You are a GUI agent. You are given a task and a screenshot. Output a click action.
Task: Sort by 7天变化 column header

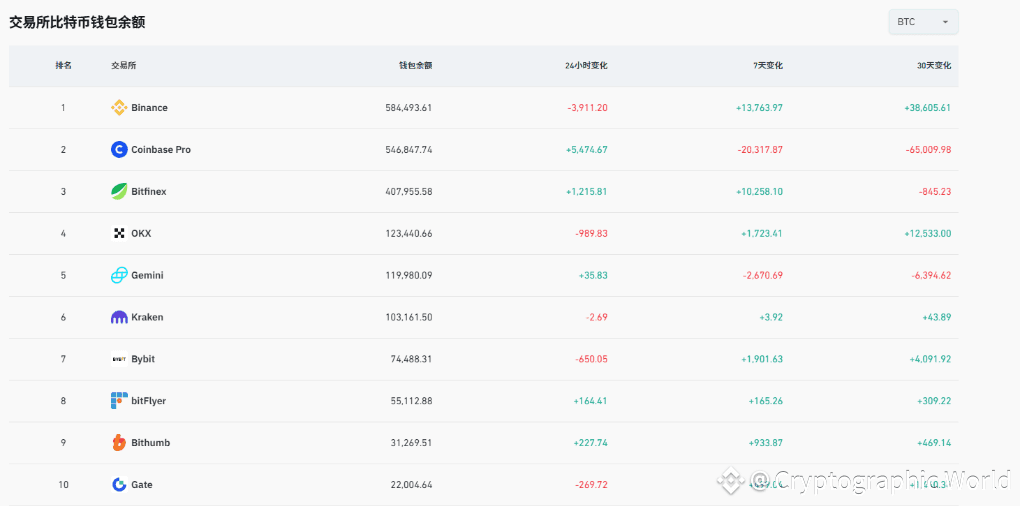[768, 66]
